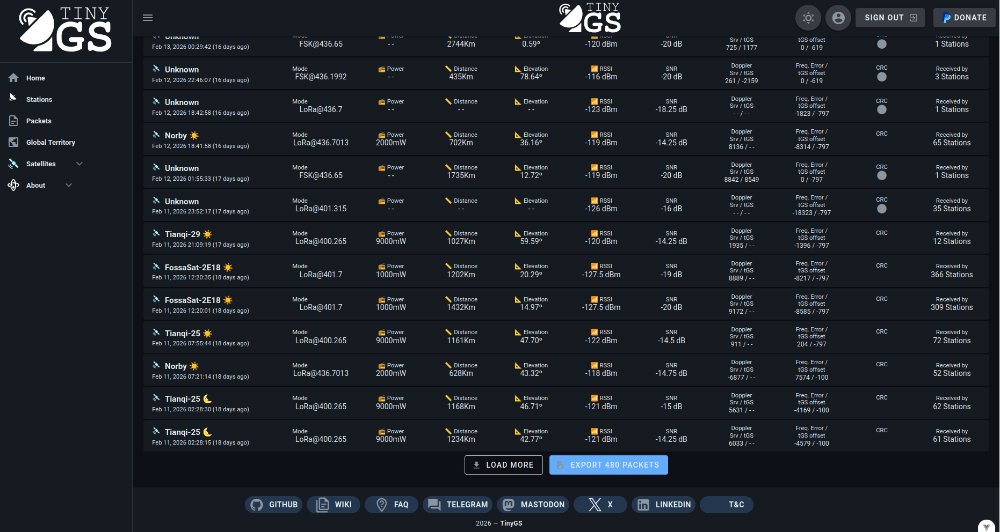Open the MASTODON footer link
The image size is (1000, 532).
click(533, 505)
